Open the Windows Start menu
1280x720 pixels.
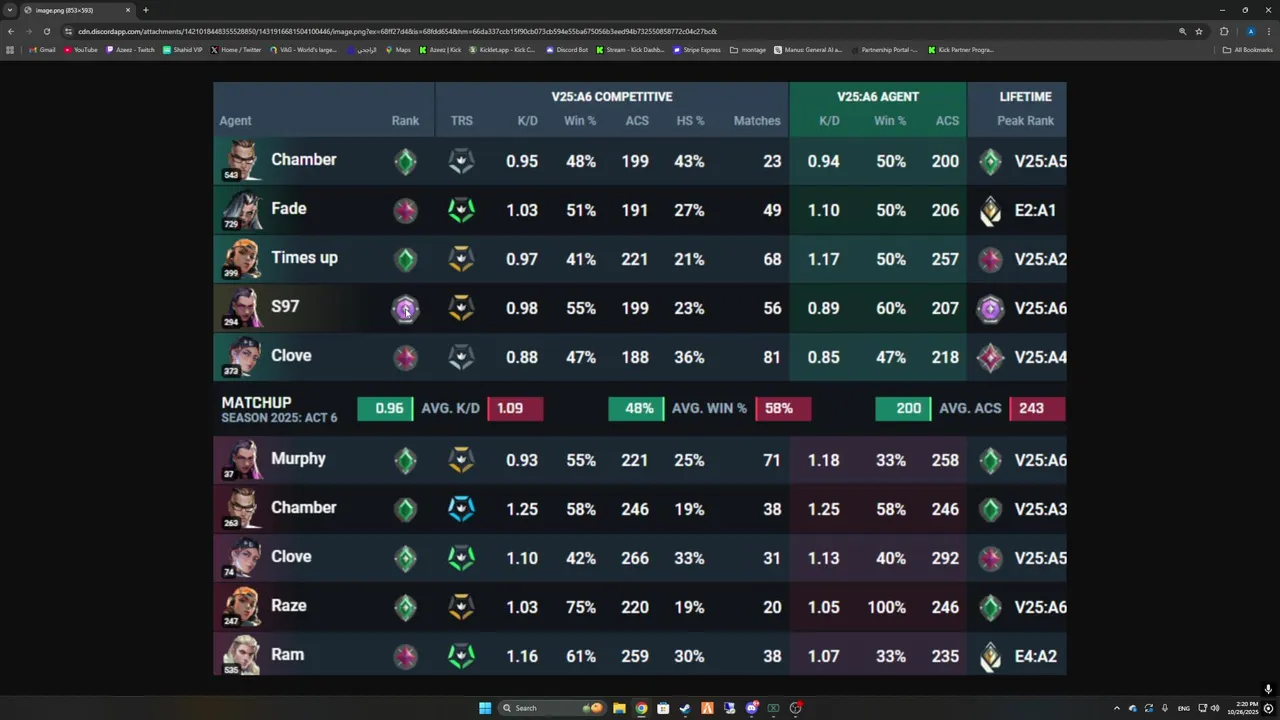coord(485,708)
